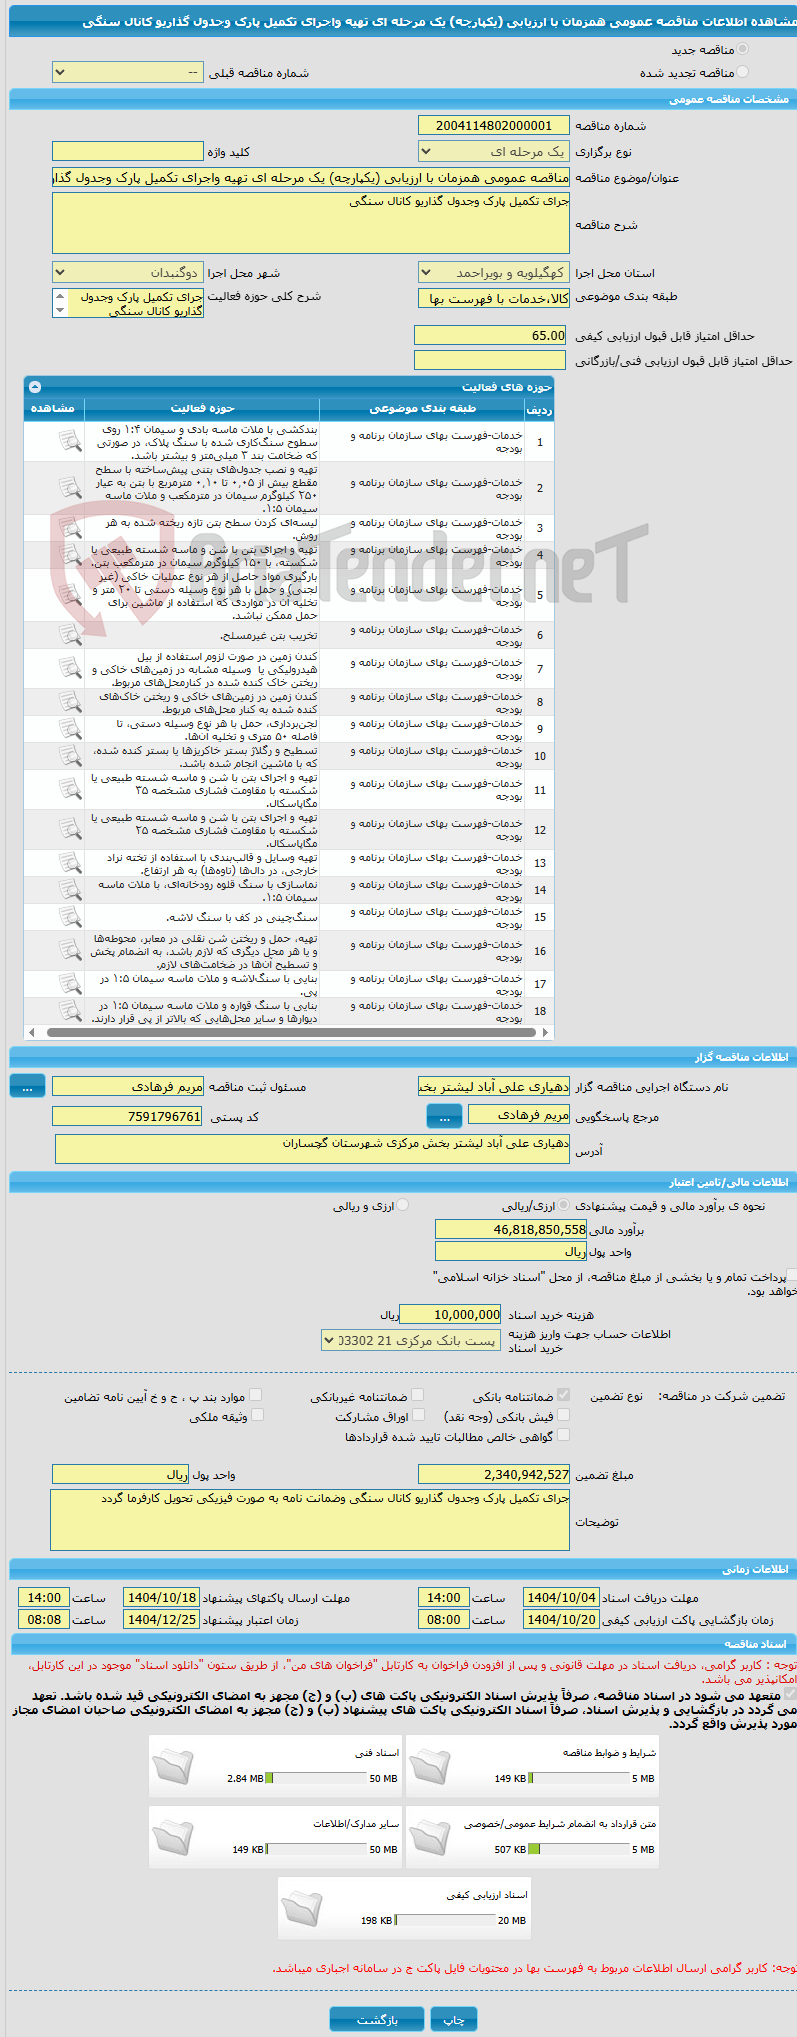Viewport: 797px width, 2037px height.
Task: Toggle گواهی خالص مطالبات تایید شده checkbox
Action: [563, 1435]
